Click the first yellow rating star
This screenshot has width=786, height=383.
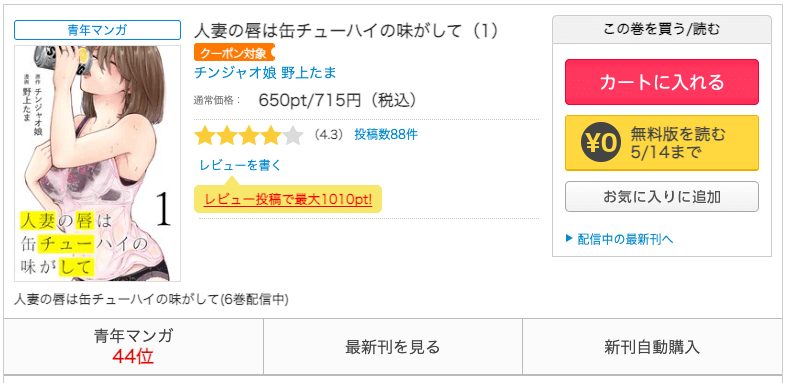coord(205,135)
